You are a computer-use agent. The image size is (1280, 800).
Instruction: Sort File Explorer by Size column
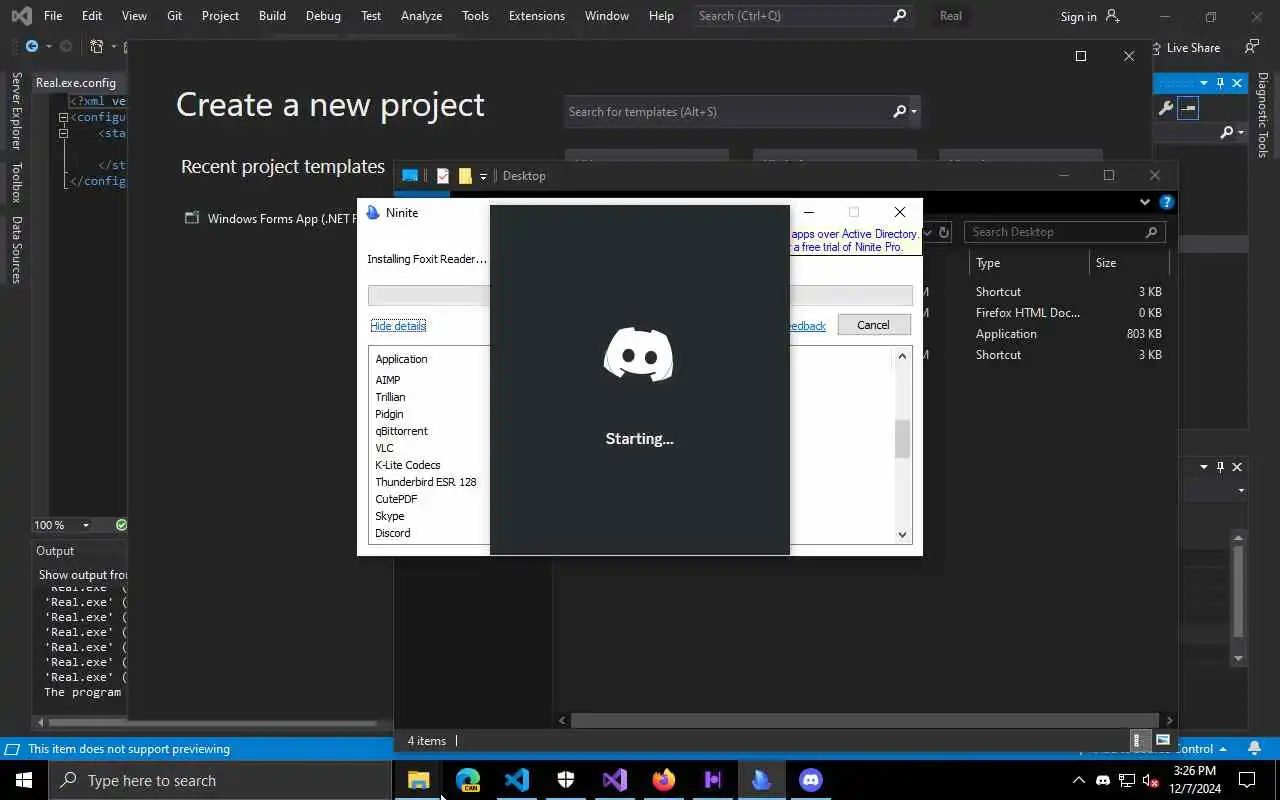1128,263
